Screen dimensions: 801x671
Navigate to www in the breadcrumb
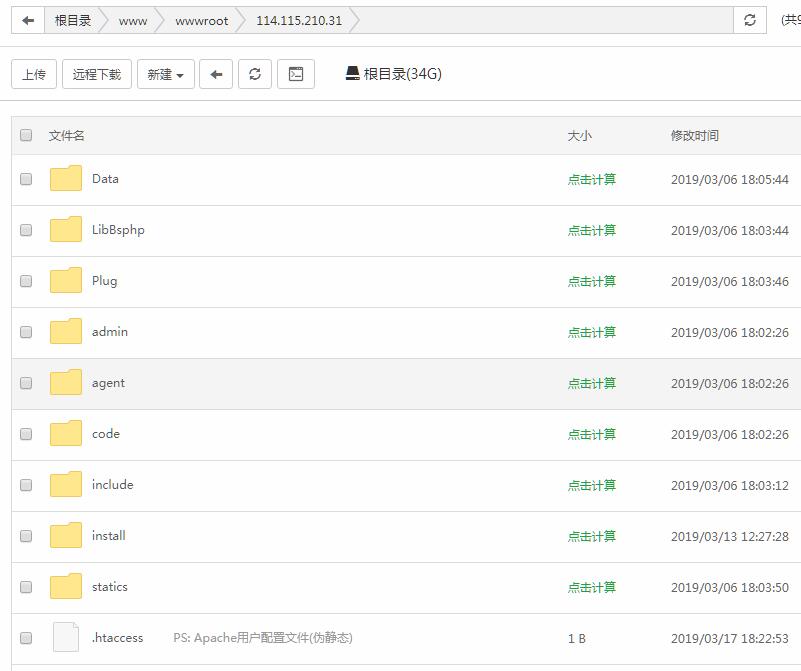[x=133, y=21]
